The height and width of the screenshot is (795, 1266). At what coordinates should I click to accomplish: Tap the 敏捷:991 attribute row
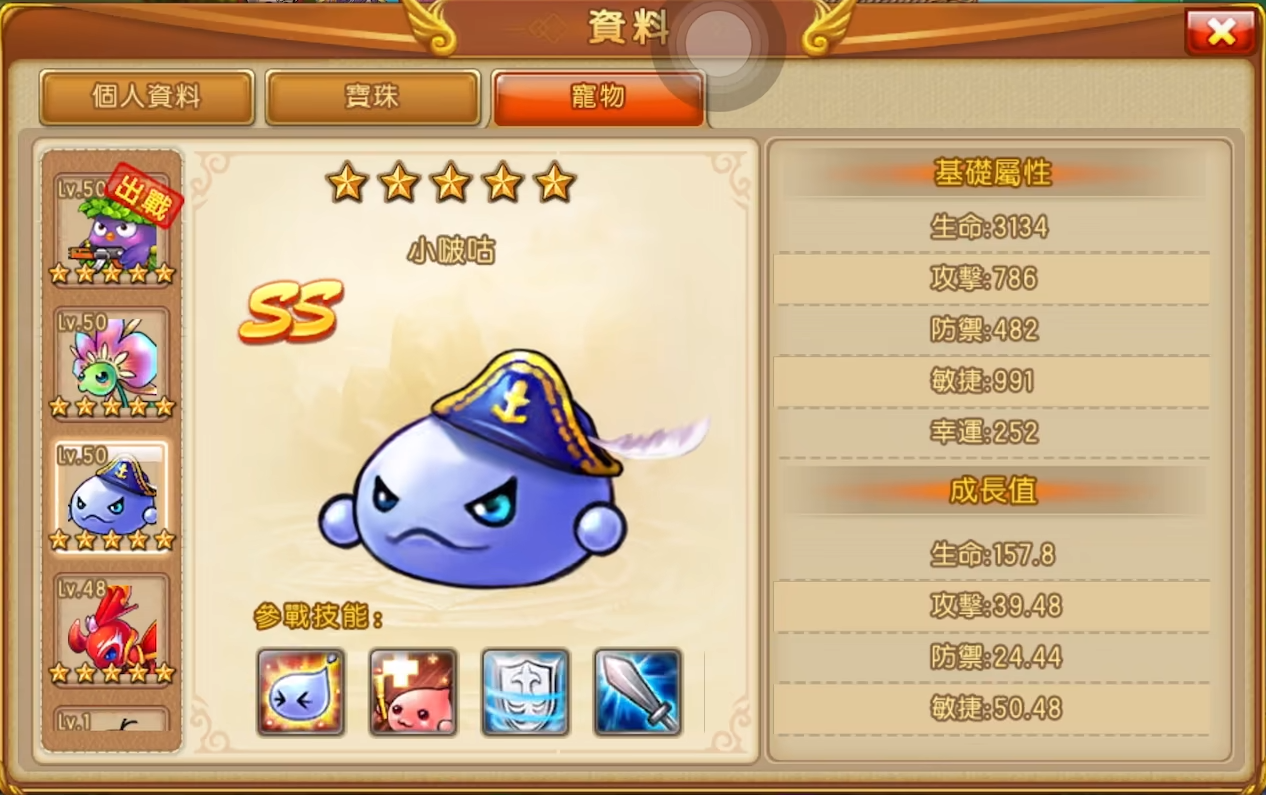(x=991, y=381)
